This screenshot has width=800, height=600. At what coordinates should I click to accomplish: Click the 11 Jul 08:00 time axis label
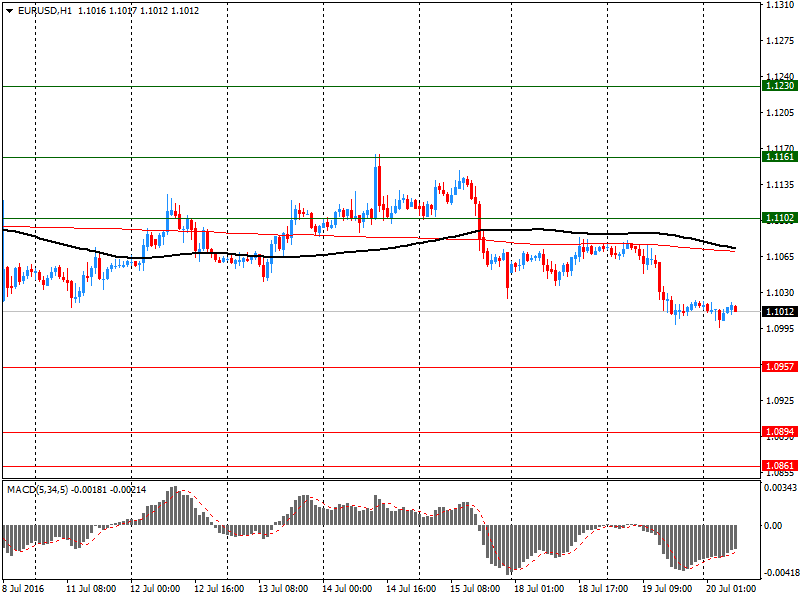(x=91, y=589)
